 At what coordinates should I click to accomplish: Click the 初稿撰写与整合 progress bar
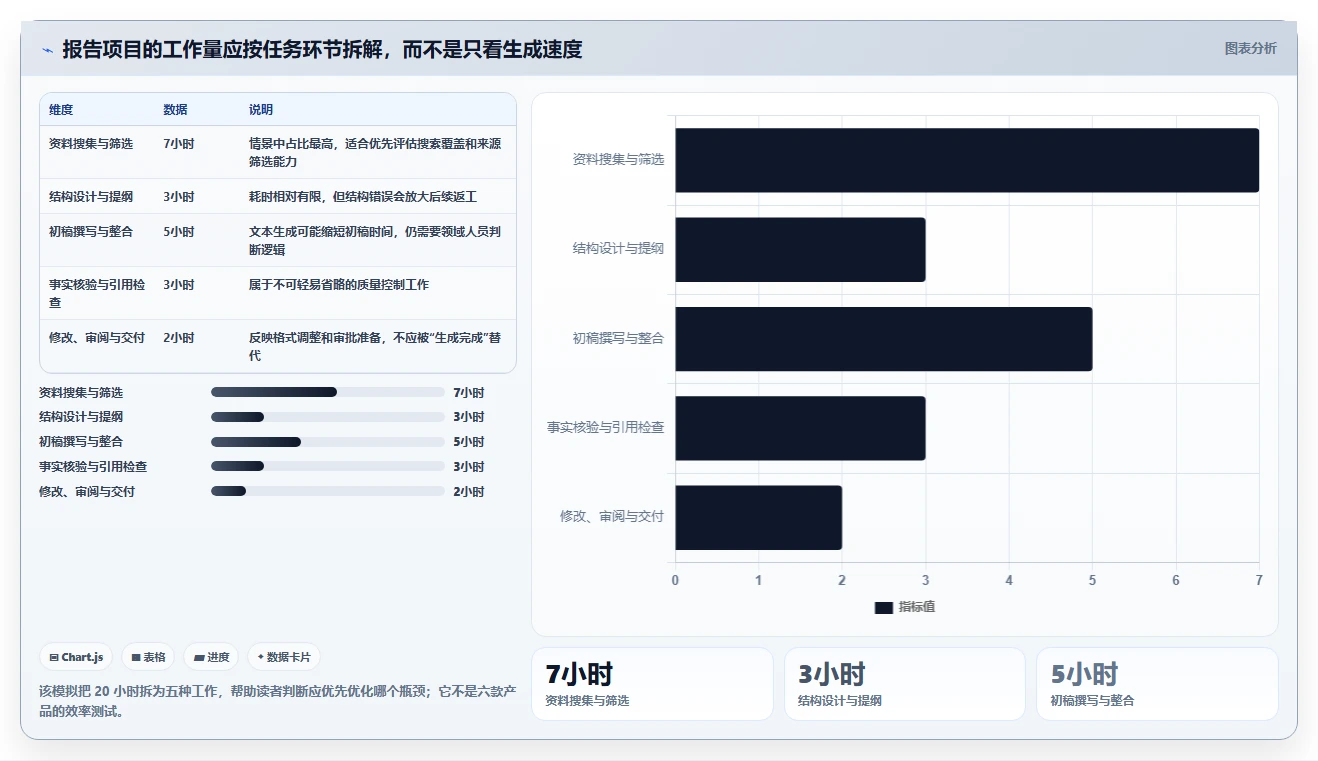tap(328, 442)
